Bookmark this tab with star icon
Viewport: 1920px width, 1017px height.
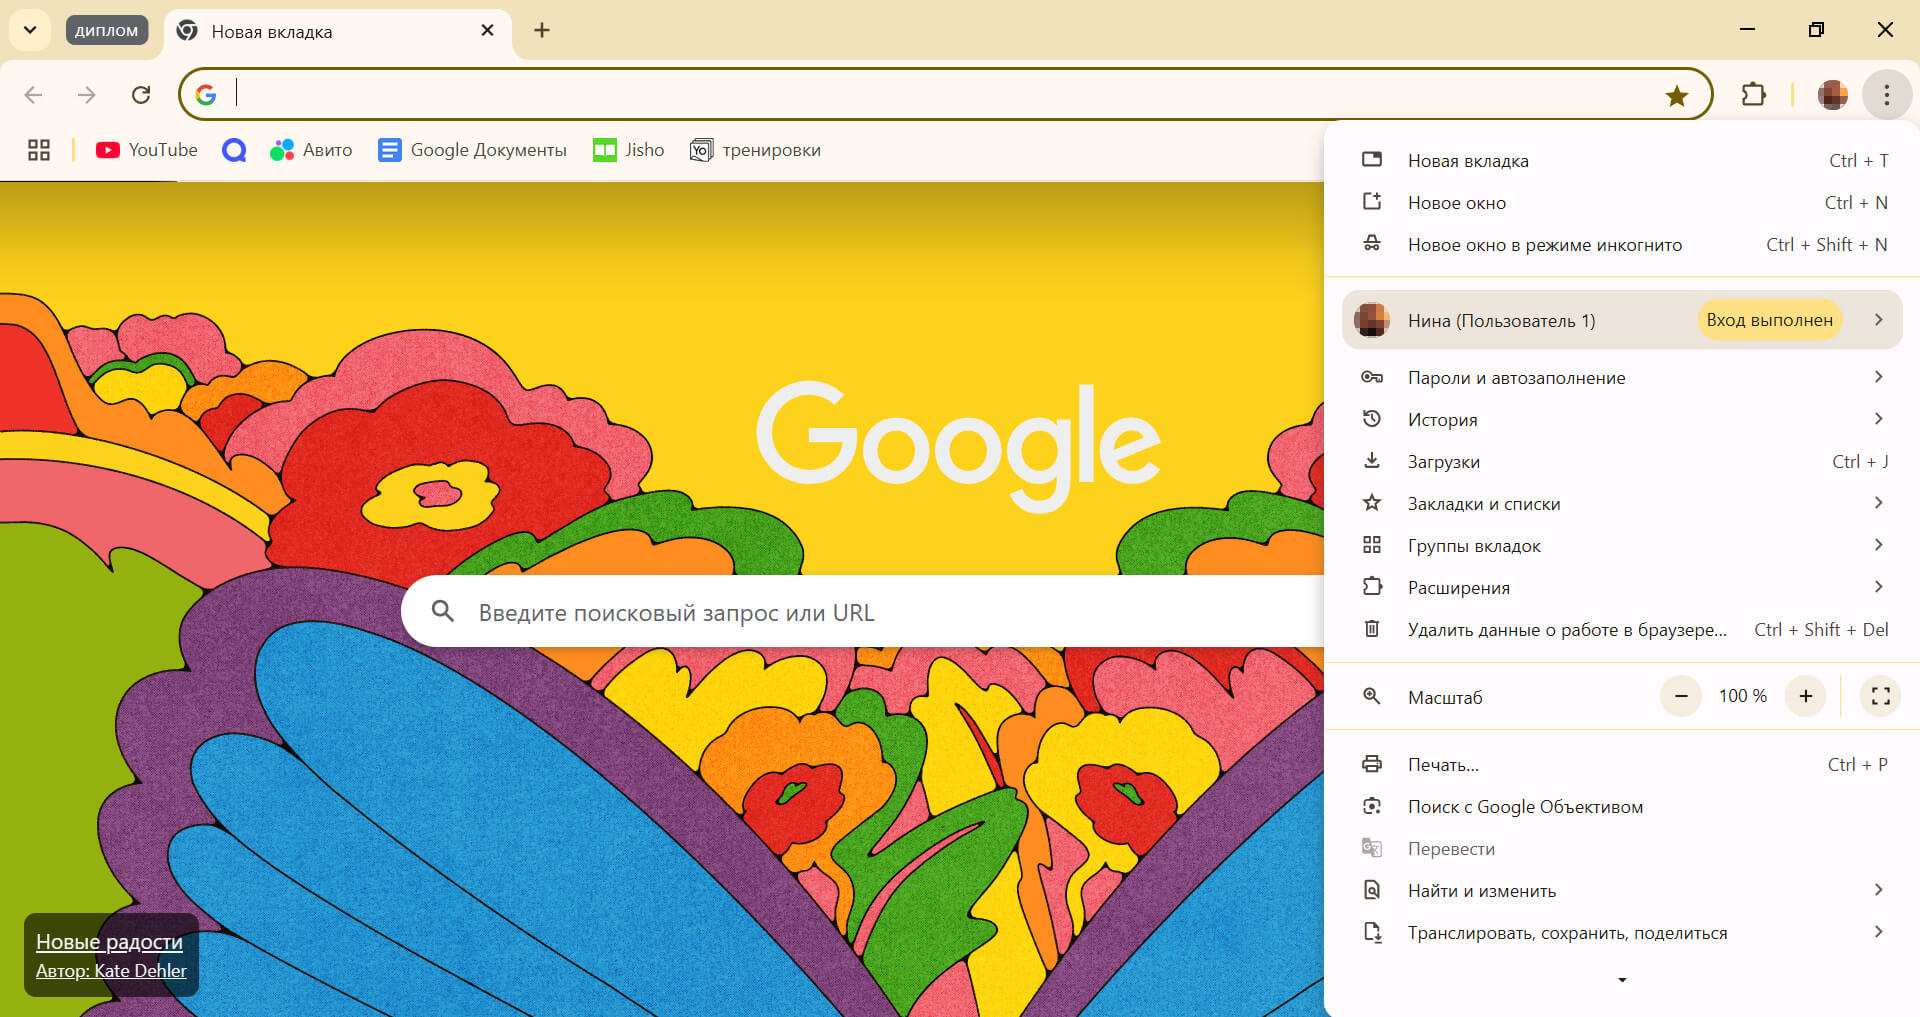(1676, 95)
